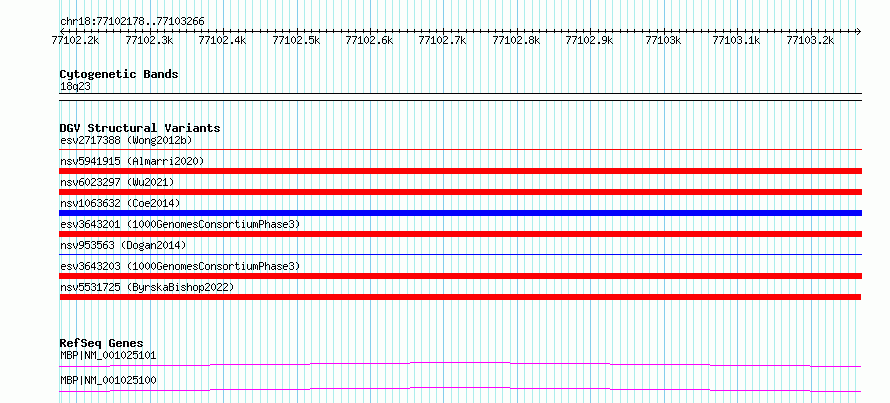Click the thick red bar under nsv5941915
Image resolution: width=890 pixels, height=403 pixels.
(x=460, y=171)
